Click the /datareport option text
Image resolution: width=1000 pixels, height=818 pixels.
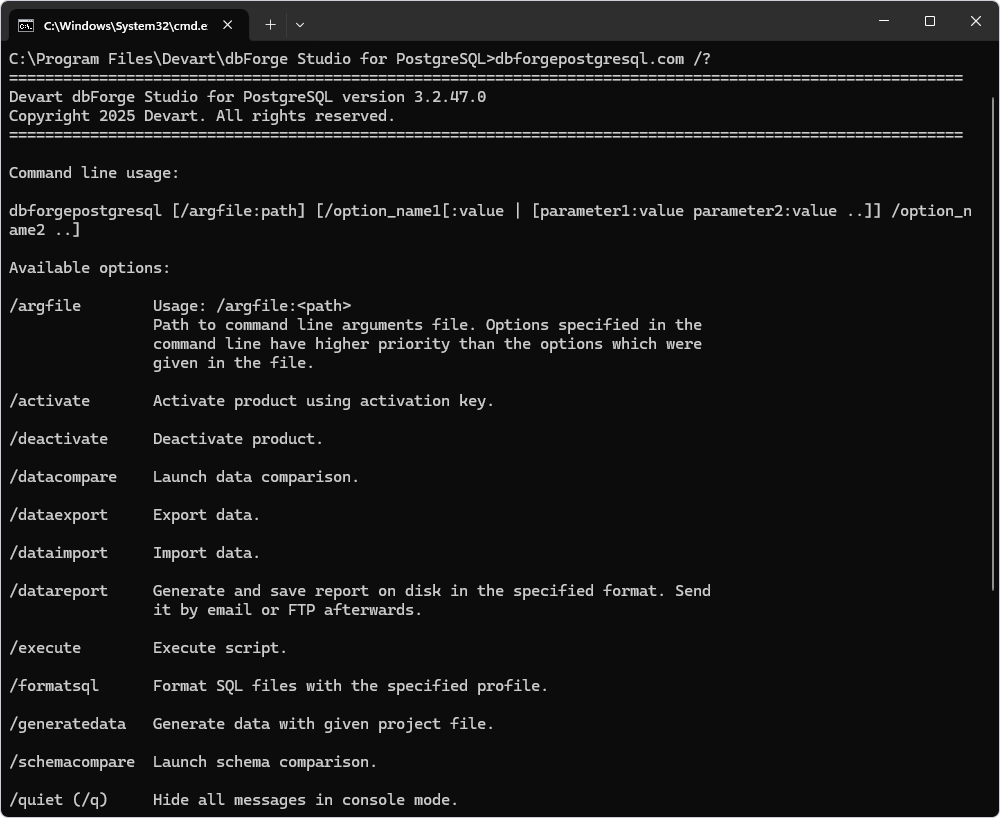tap(58, 591)
